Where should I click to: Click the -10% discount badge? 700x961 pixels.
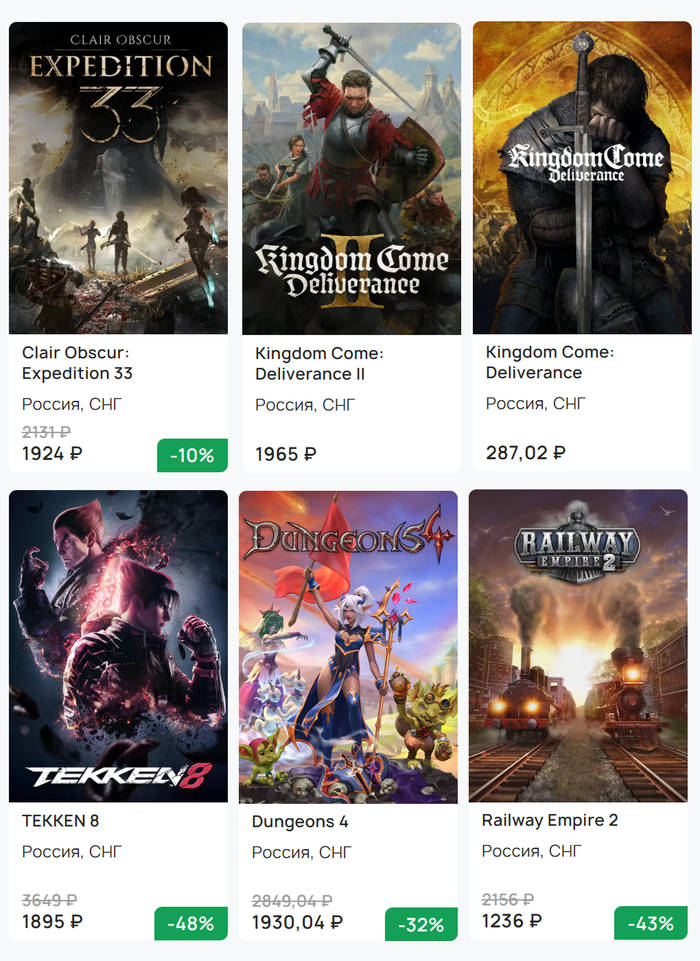tap(192, 455)
